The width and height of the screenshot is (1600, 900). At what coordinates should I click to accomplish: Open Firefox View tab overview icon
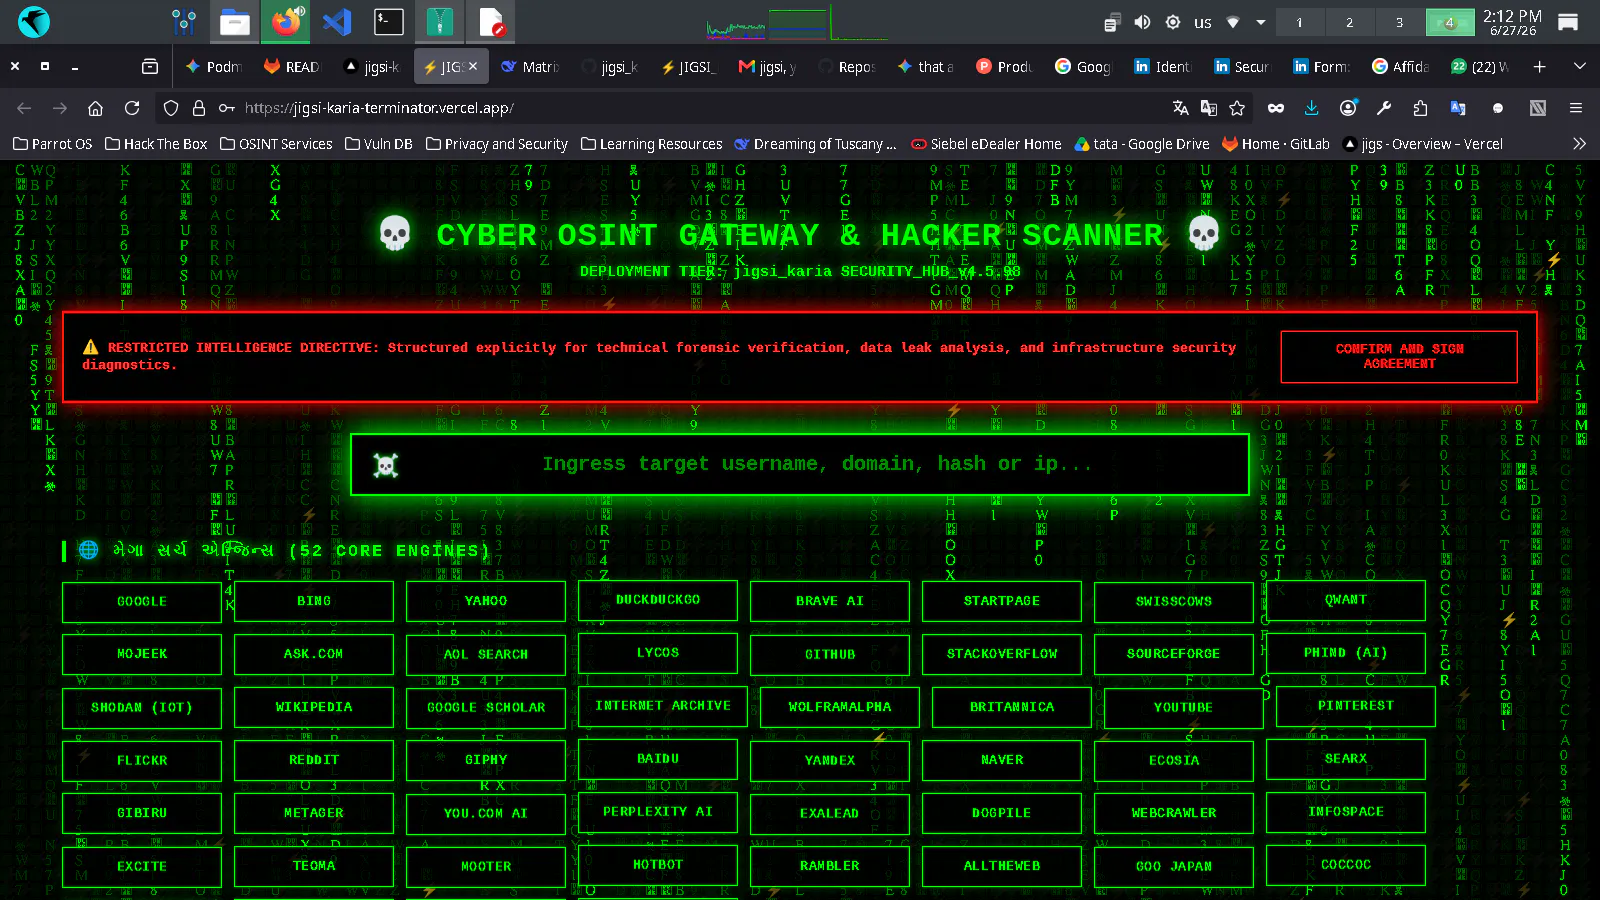pyautogui.click(x=150, y=66)
